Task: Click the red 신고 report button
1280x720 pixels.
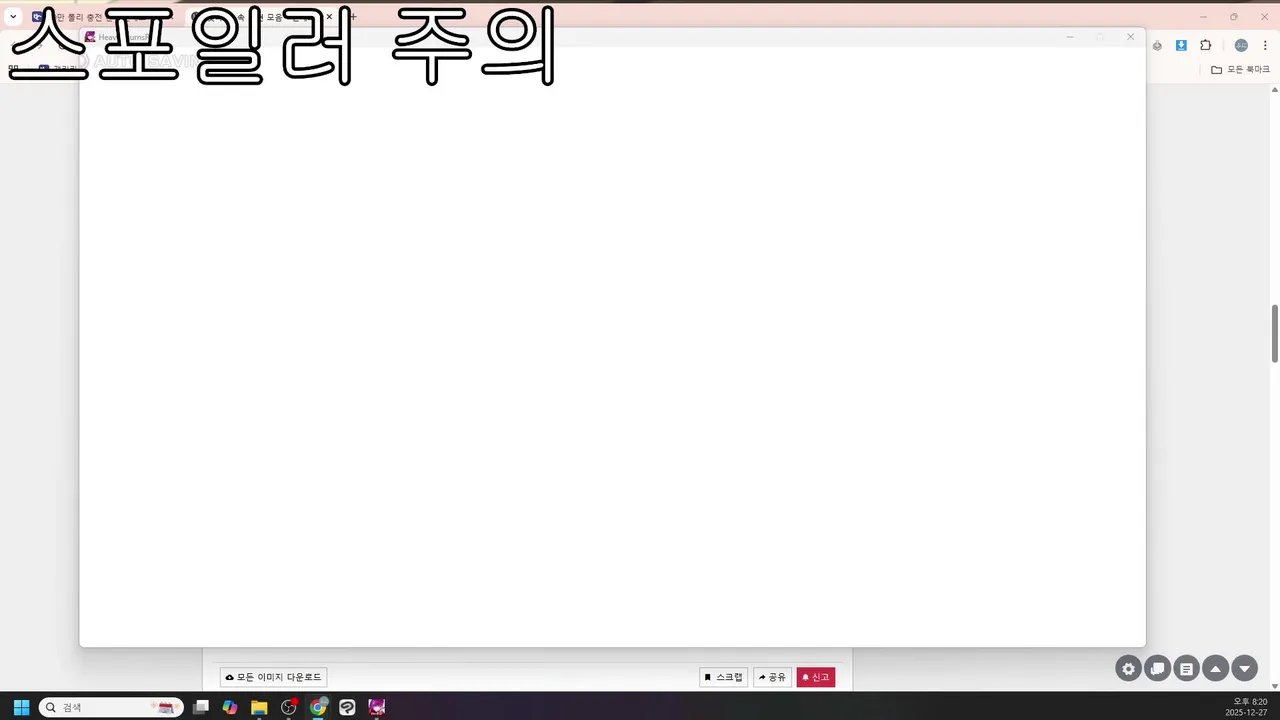Action: point(816,677)
